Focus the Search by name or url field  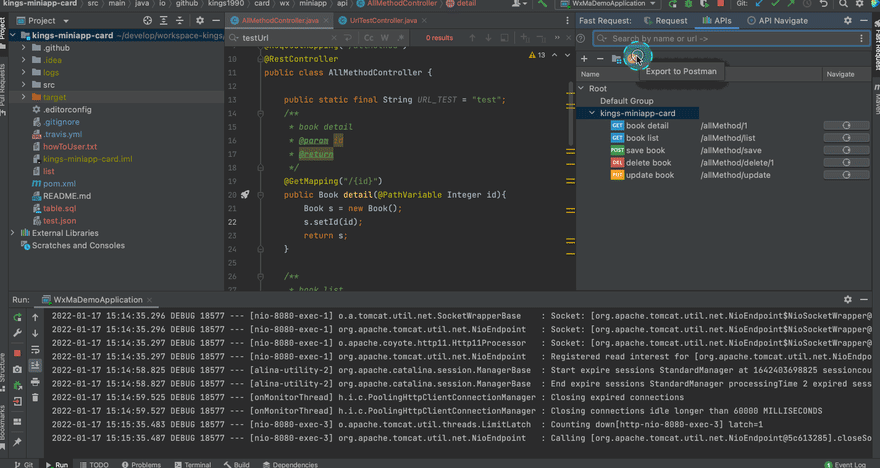point(732,38)
